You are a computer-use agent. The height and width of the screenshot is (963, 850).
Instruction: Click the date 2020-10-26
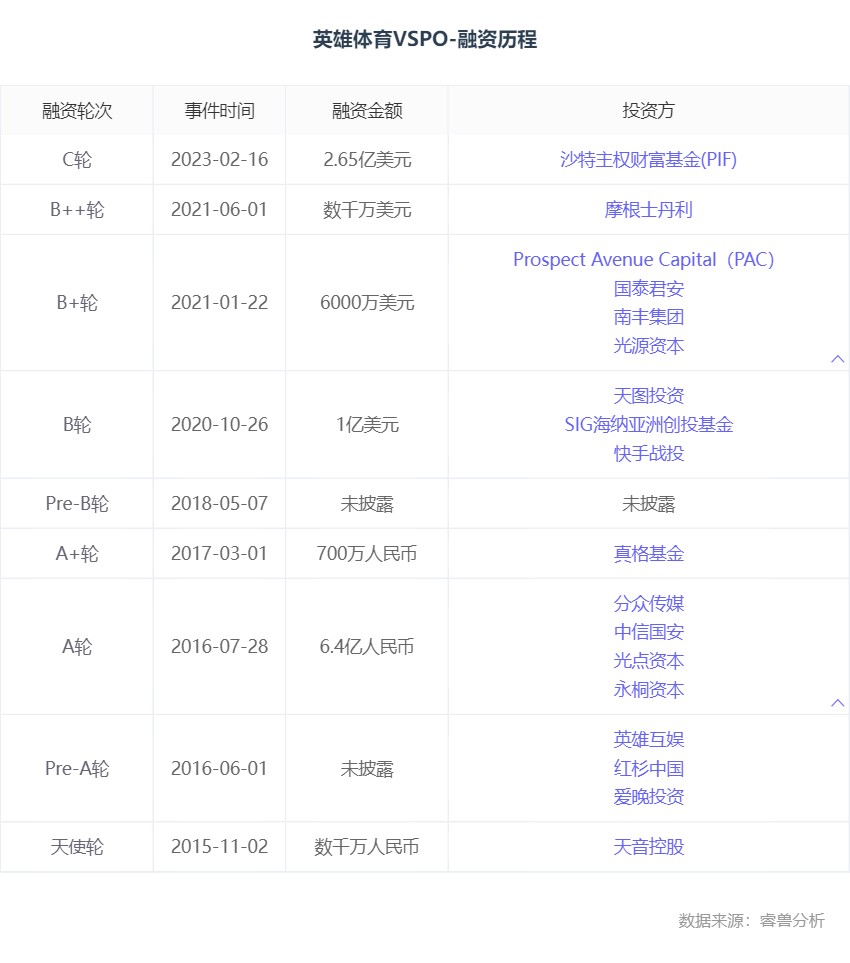[x=219, y=425]
